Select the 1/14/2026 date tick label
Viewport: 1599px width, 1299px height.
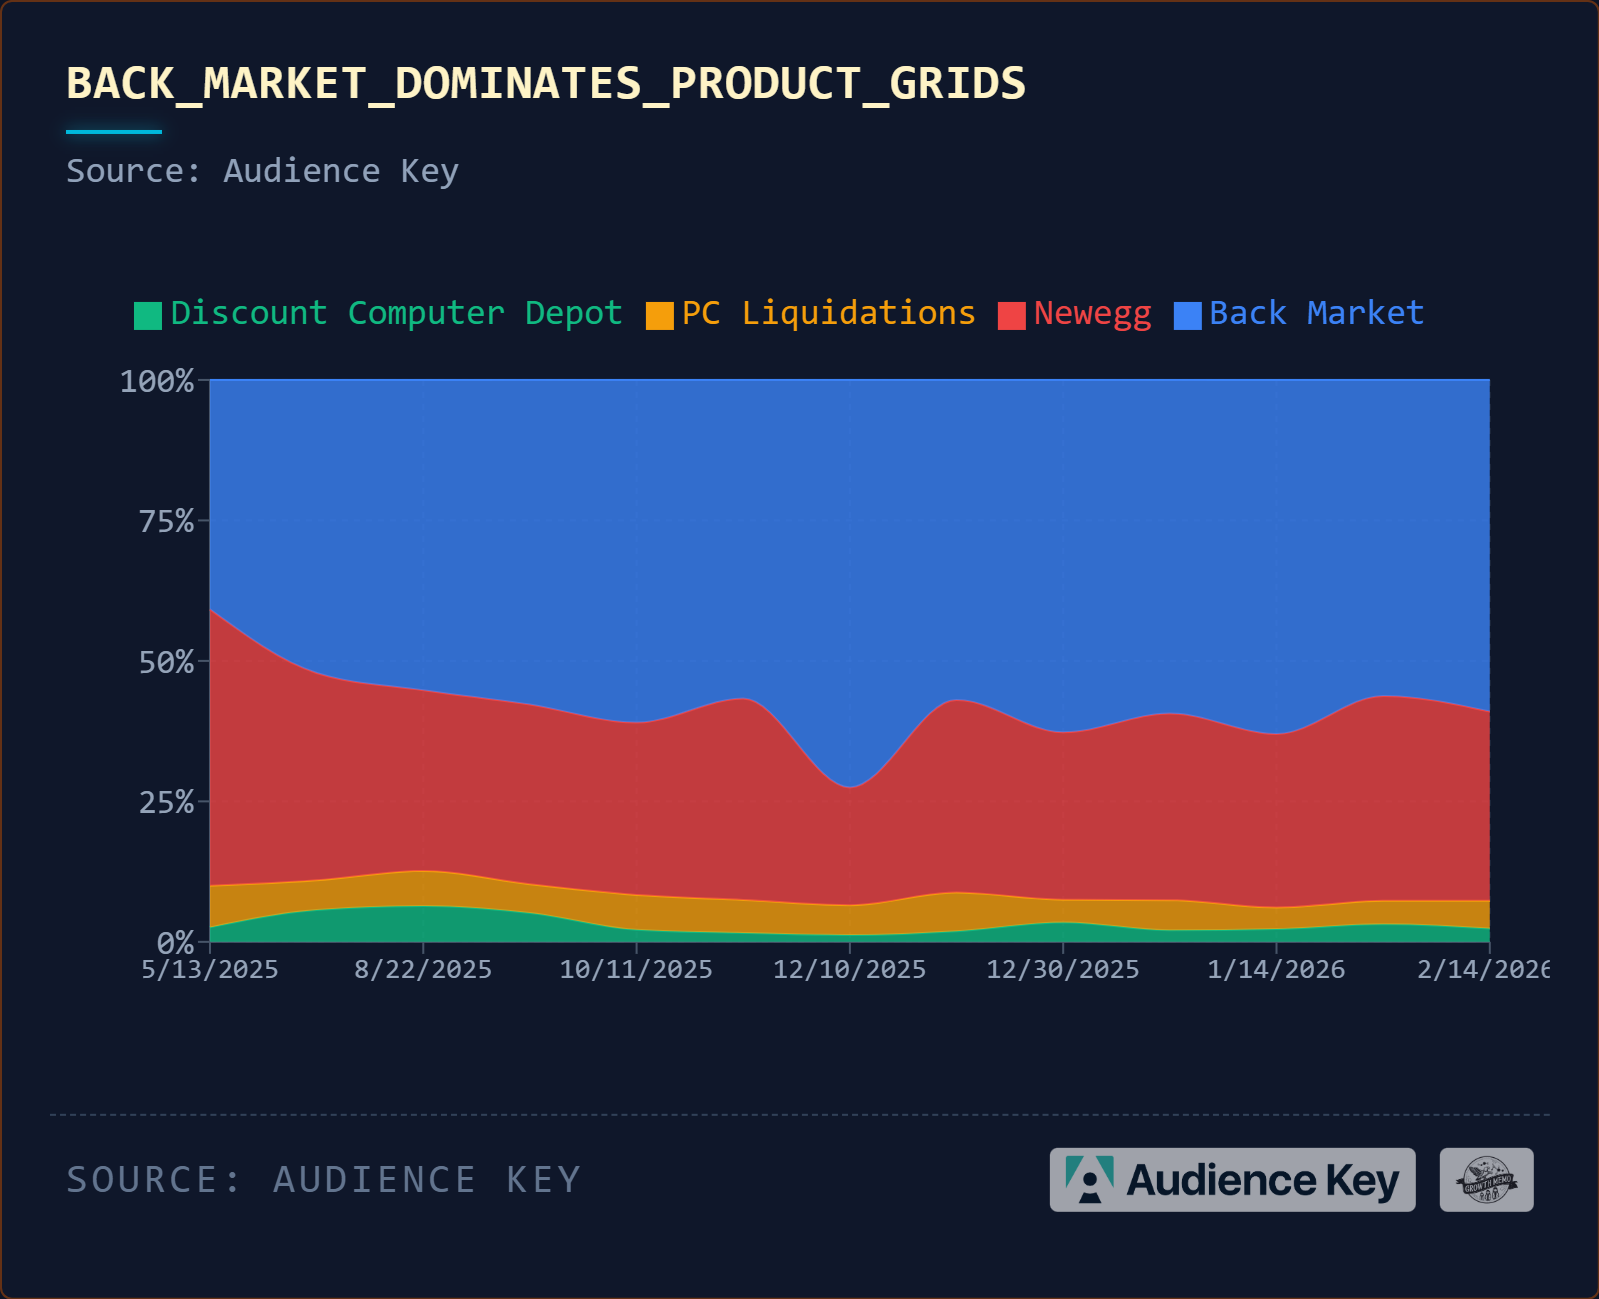(1276, 969)
